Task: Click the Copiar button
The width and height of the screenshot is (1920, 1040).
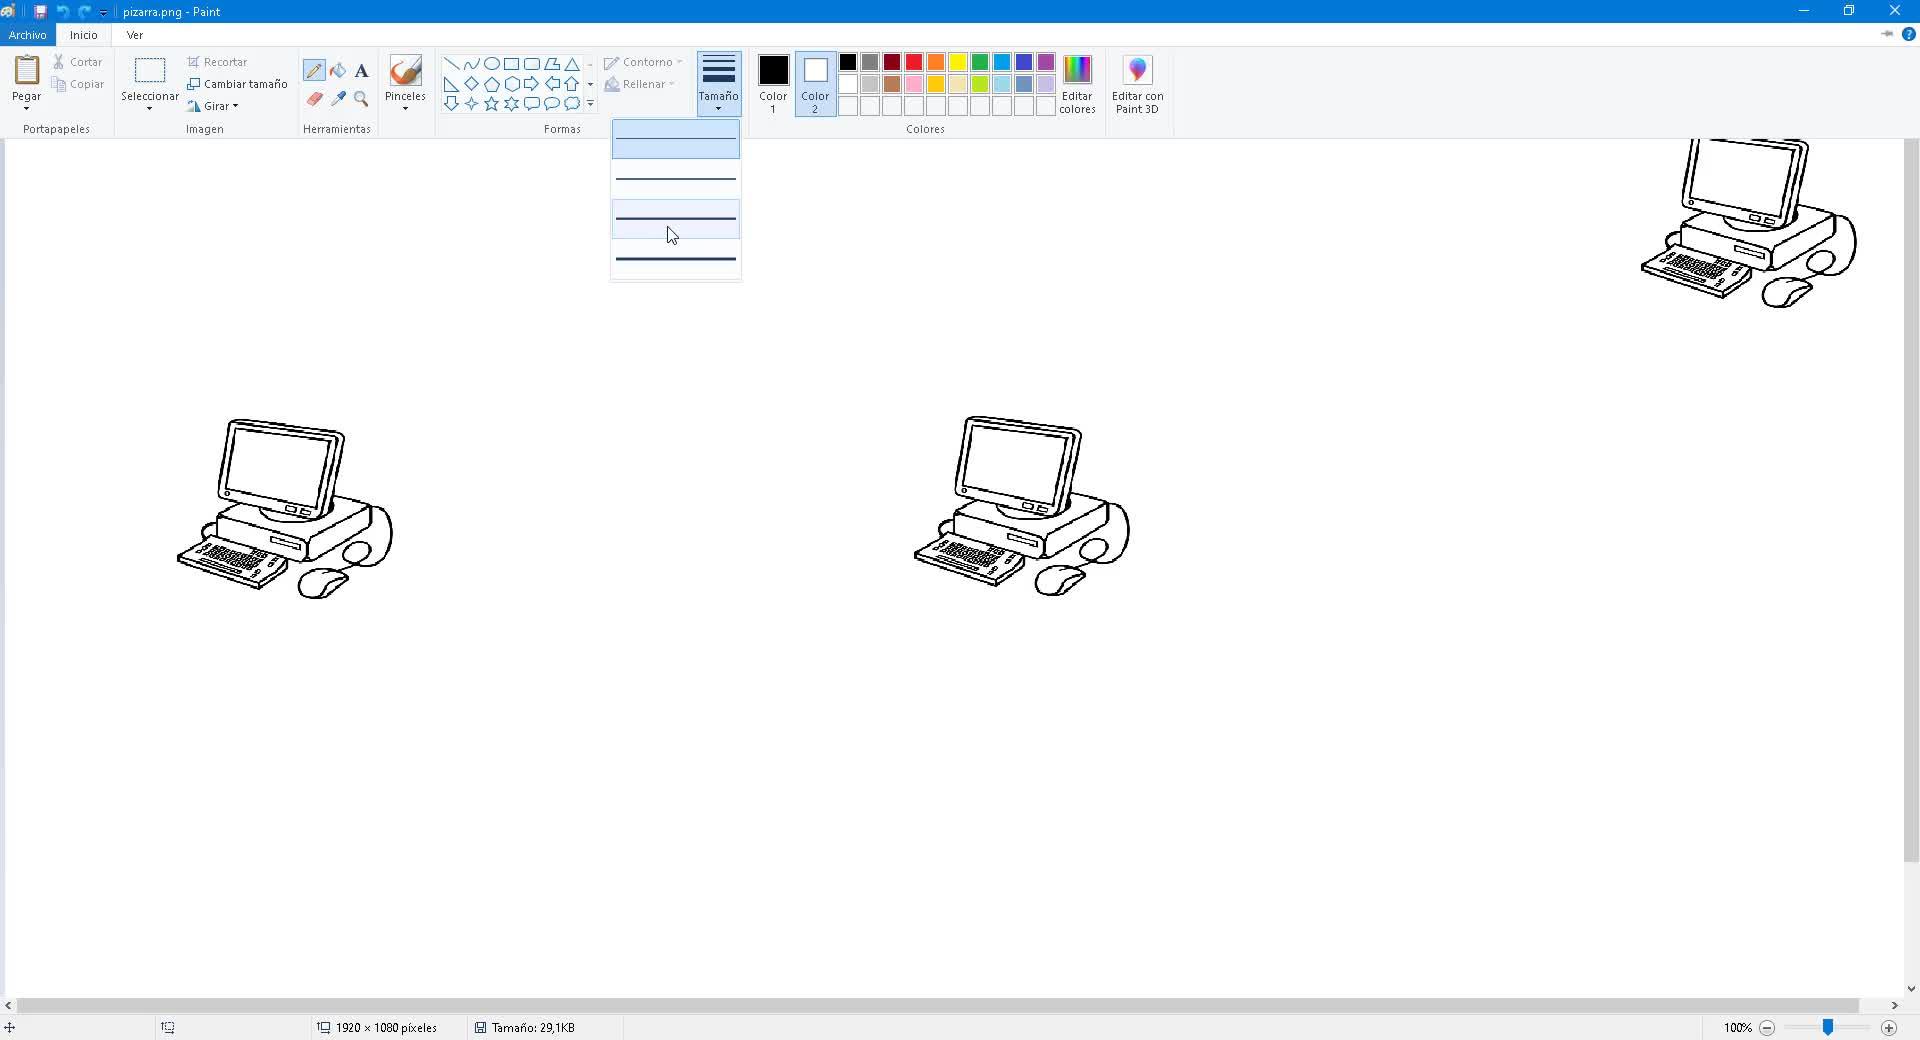Action: 78,84
